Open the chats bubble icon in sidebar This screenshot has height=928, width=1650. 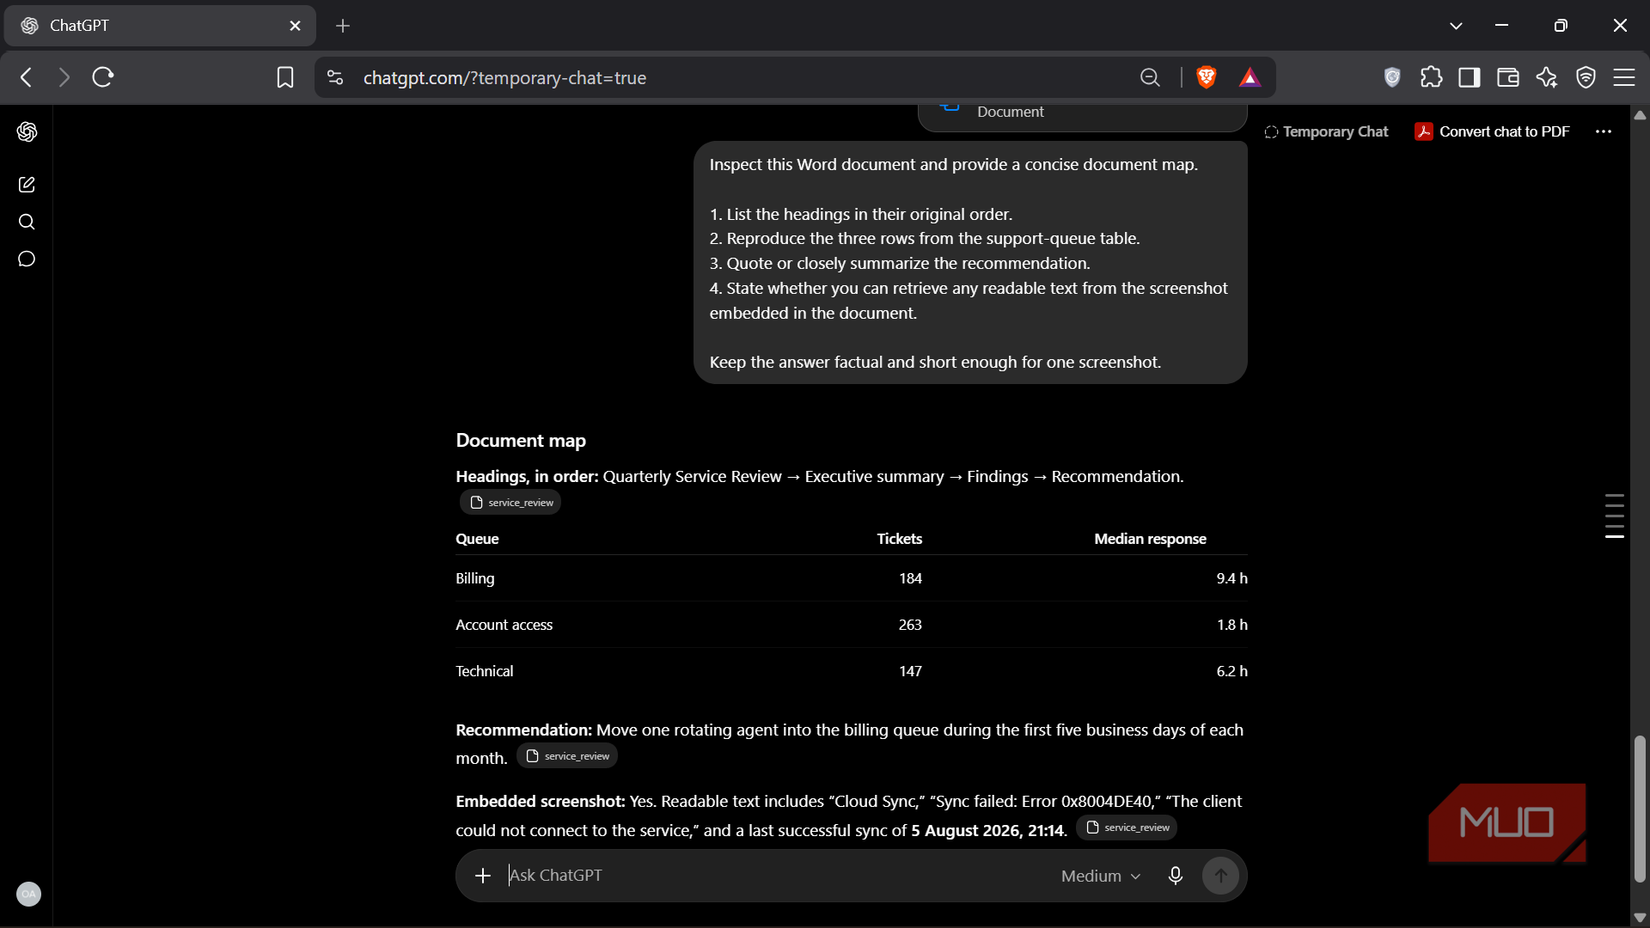coord(27,259)
